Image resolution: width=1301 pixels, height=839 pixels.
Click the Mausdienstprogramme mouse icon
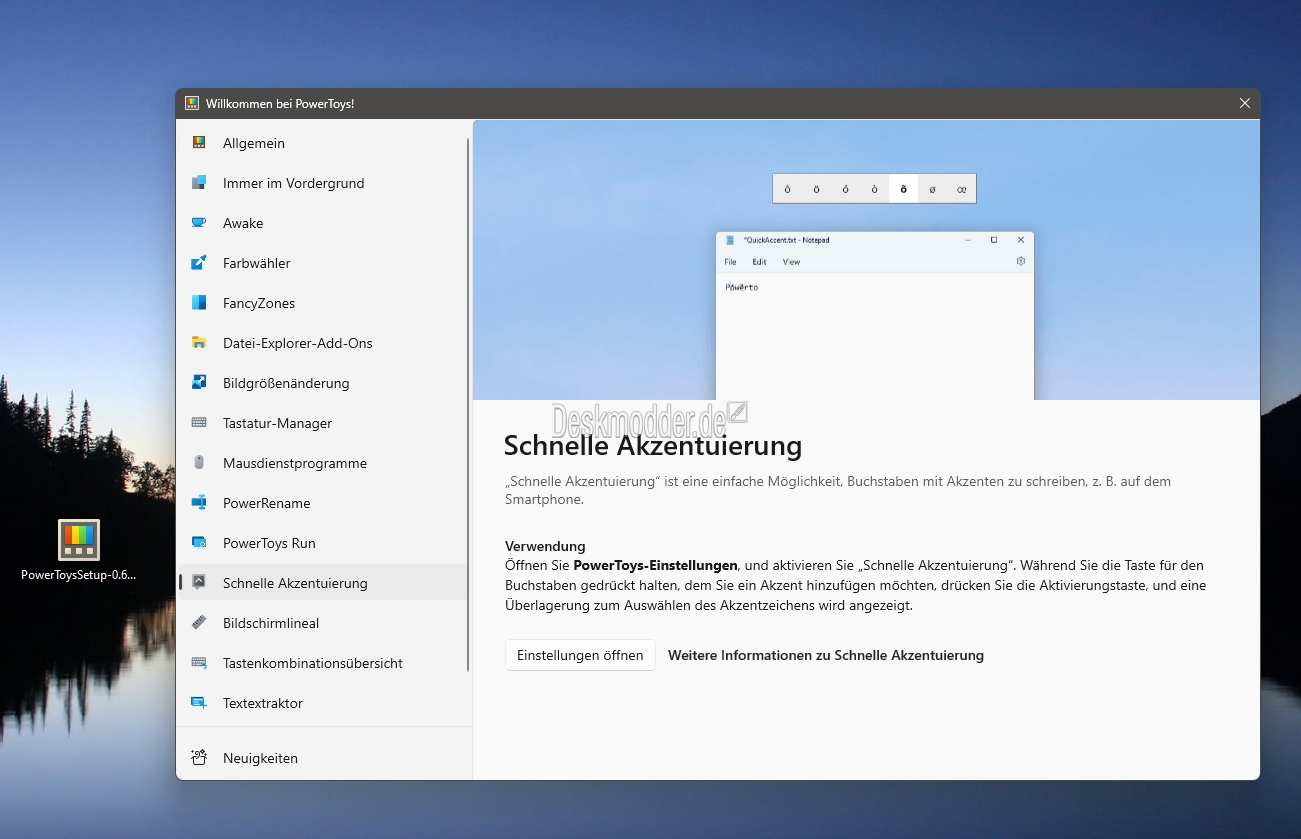click(x=199, y=463)
